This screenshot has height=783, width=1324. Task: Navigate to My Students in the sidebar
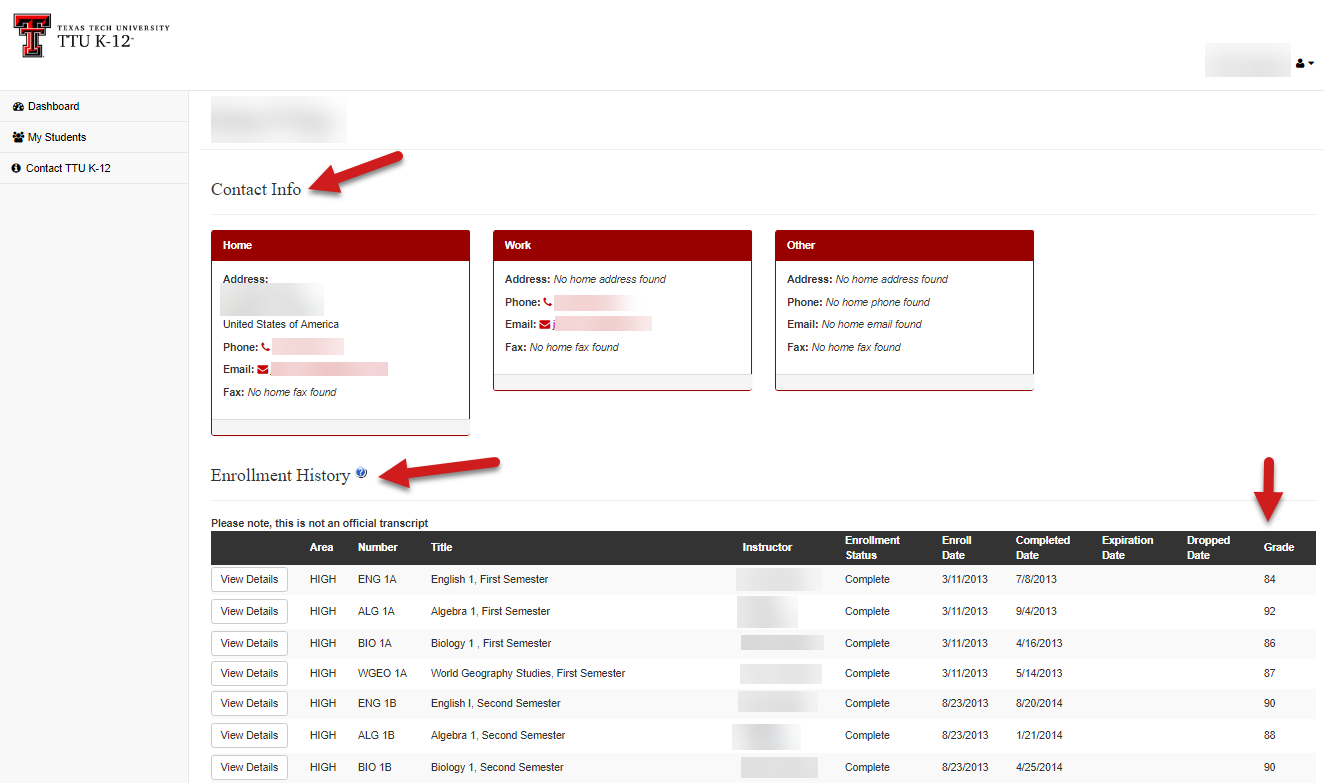56,137
